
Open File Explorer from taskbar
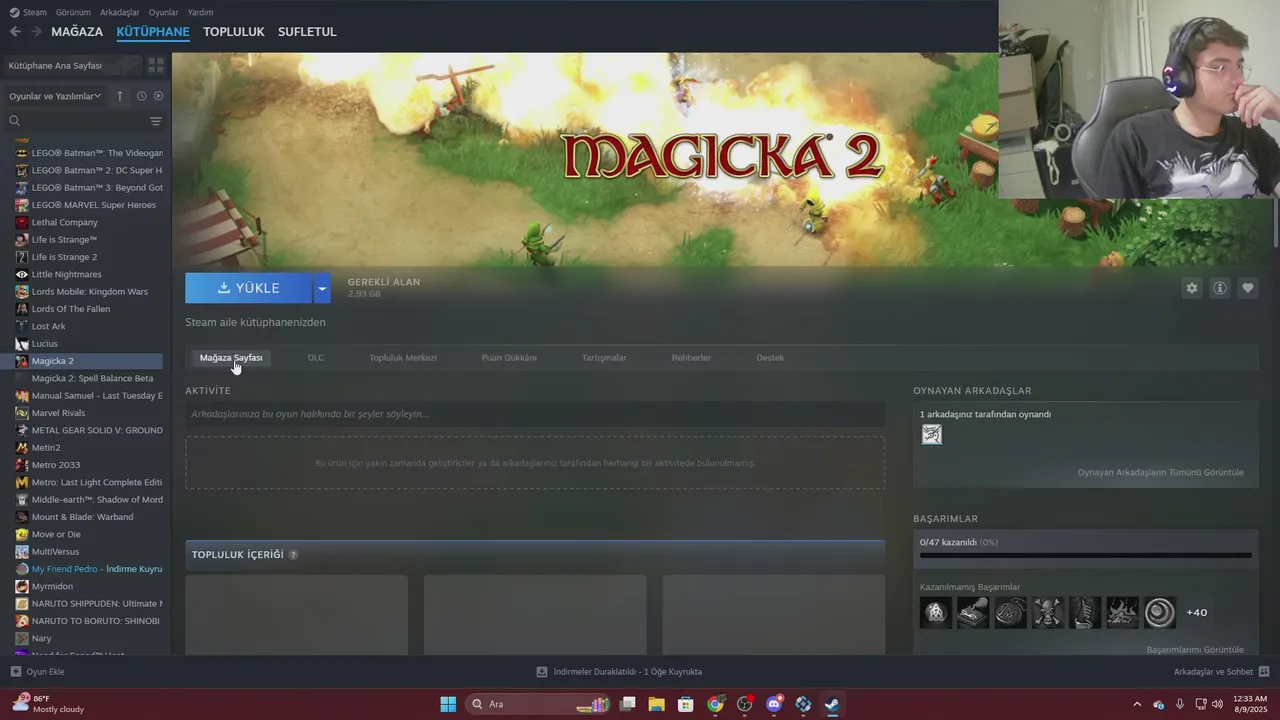(x=656, y=704)
